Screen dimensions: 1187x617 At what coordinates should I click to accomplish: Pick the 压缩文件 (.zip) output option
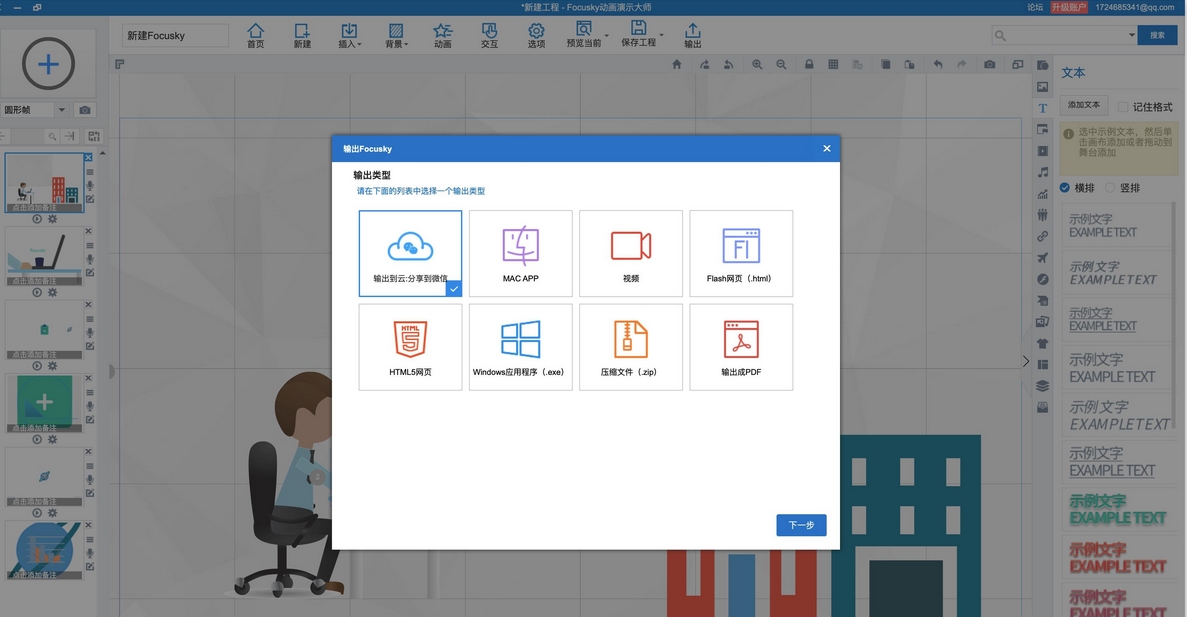[x=631, y=347]
